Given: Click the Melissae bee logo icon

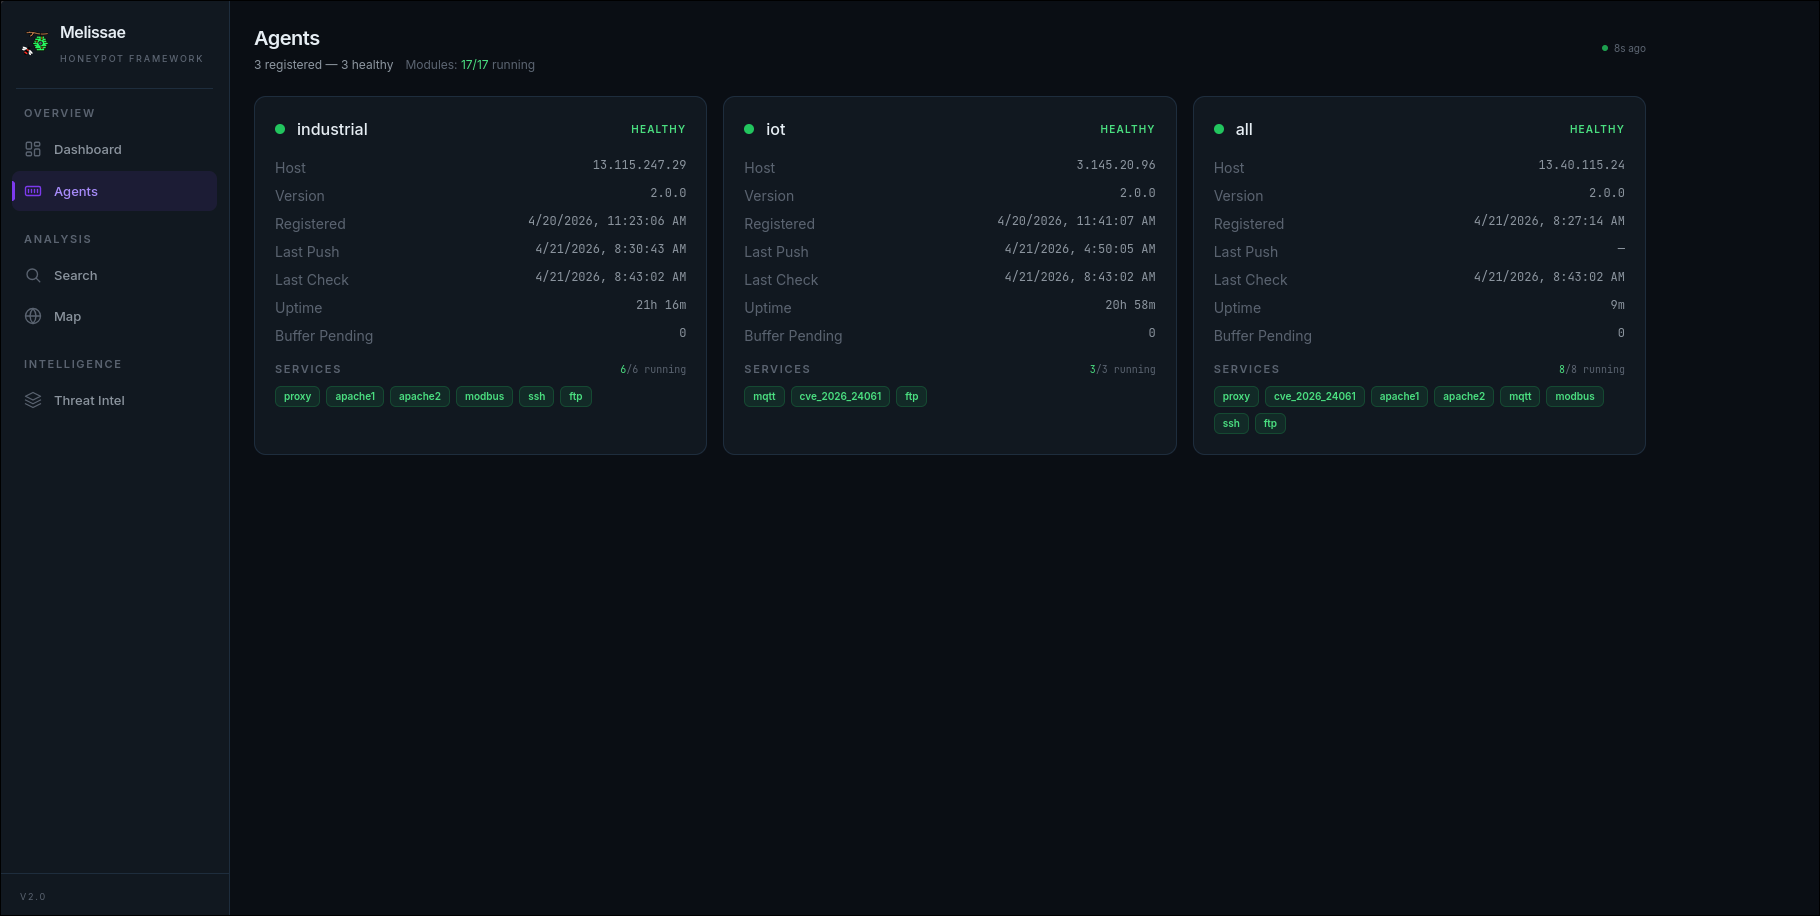Looking at the screenshot, I should tap(36, 43).
